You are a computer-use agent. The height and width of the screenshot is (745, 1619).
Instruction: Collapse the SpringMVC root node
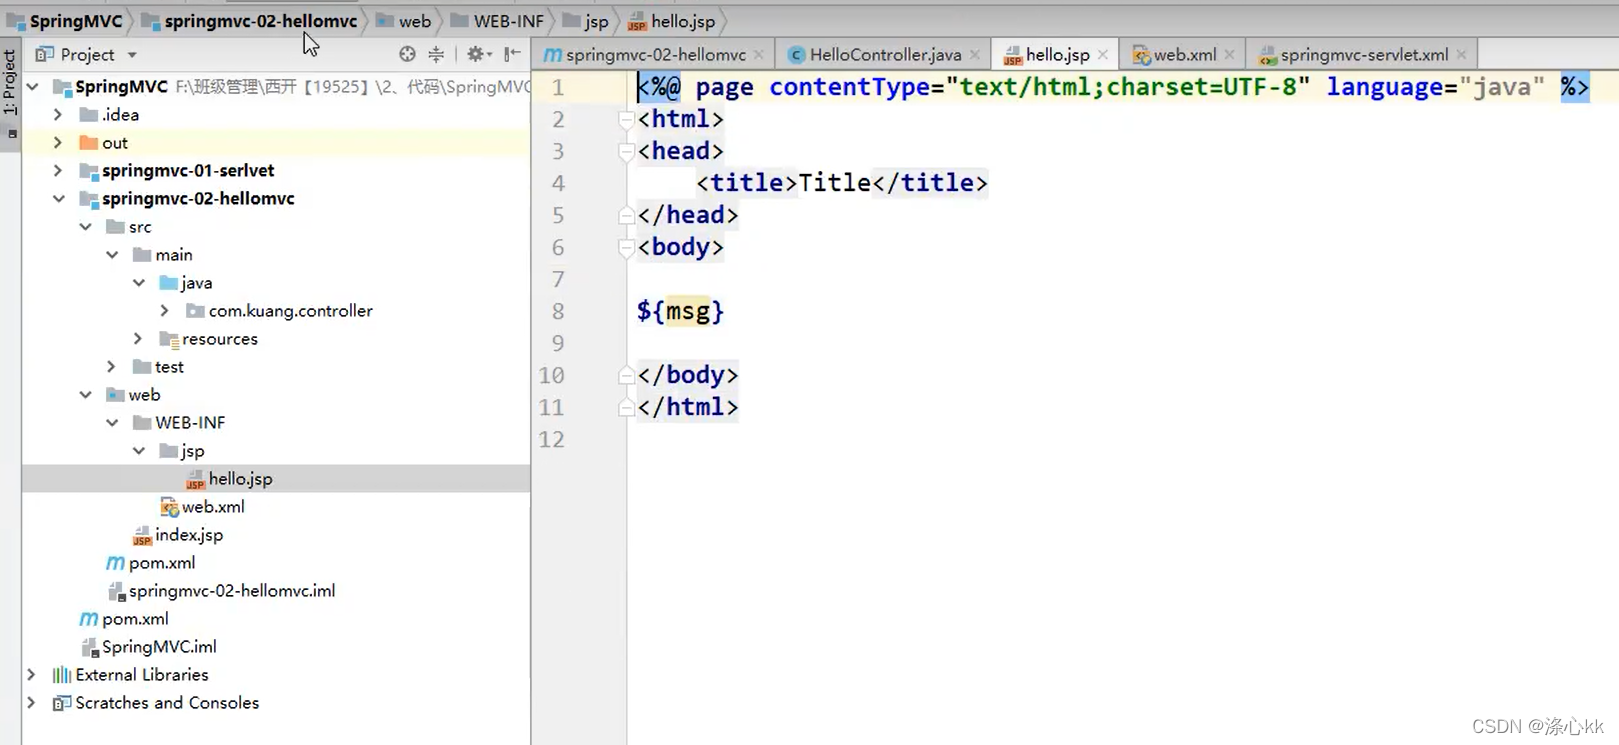click(32, 87)
